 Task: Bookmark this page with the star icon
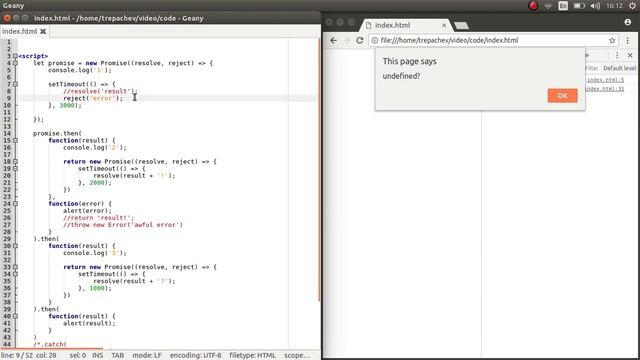(612, 40)
